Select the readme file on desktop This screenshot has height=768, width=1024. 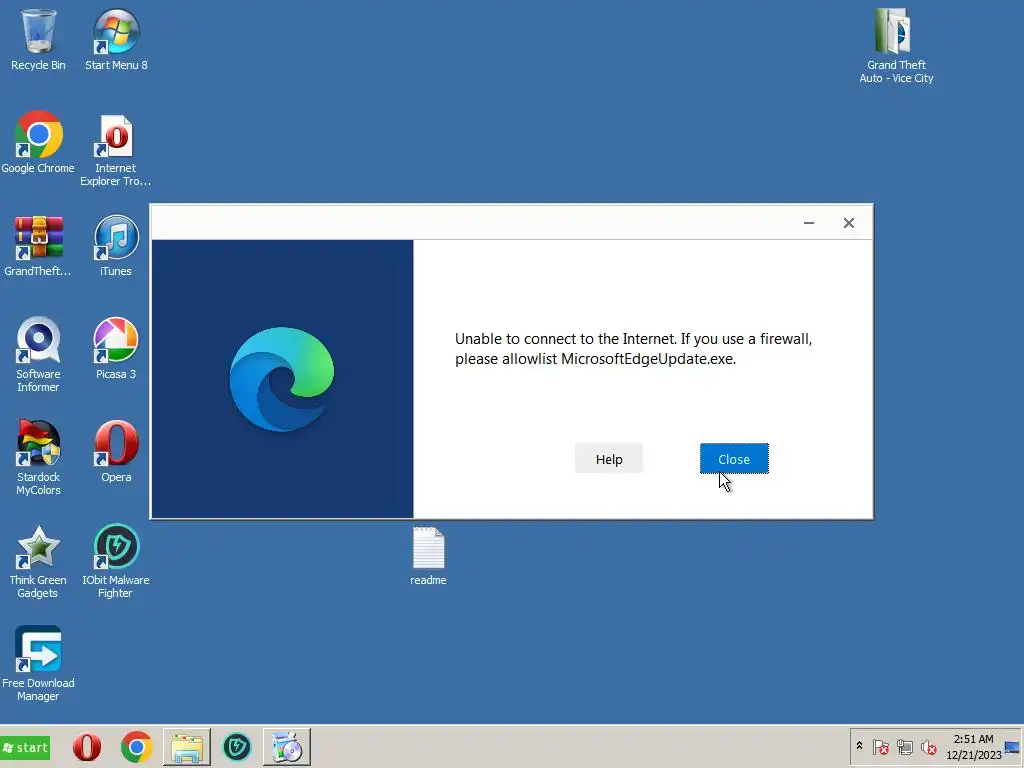(x=428, y=556)
